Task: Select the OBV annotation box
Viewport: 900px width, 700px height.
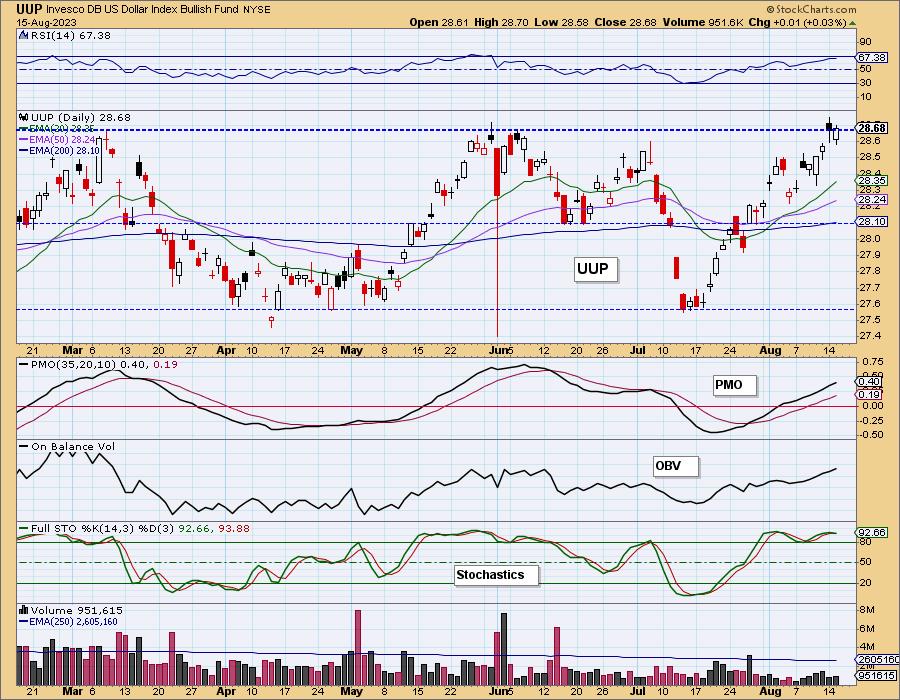Action: [x=676, y=466]
